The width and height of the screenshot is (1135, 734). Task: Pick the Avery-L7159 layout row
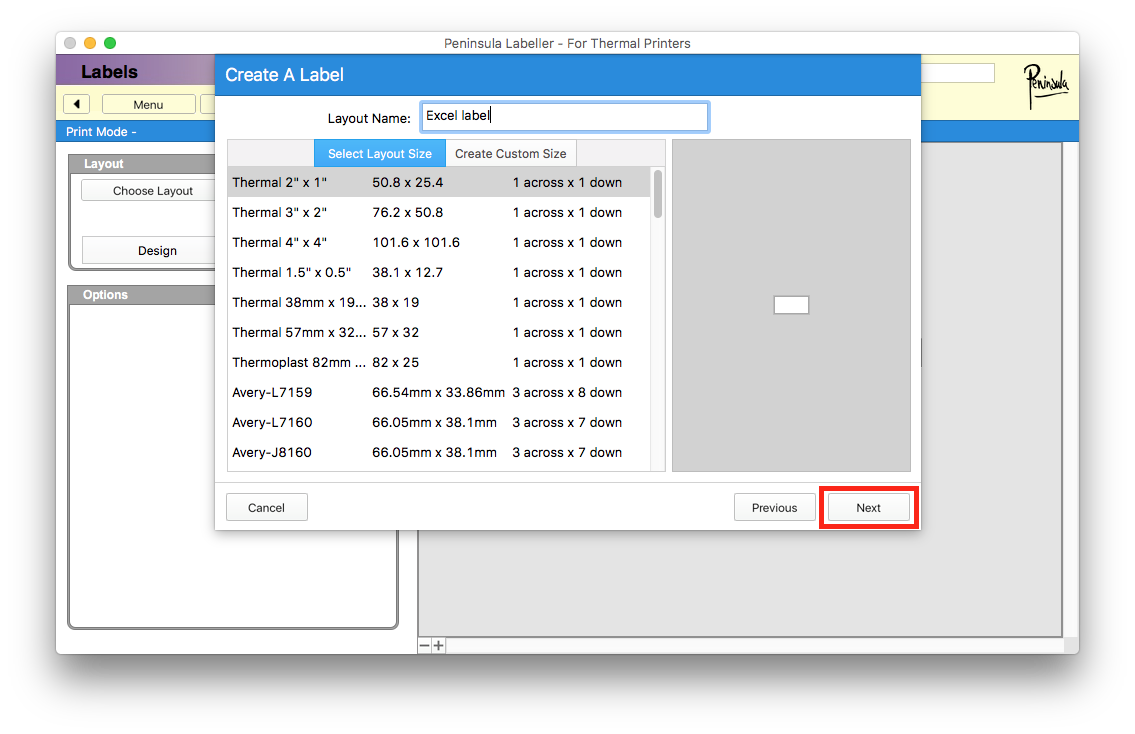(x=439, y=392)
